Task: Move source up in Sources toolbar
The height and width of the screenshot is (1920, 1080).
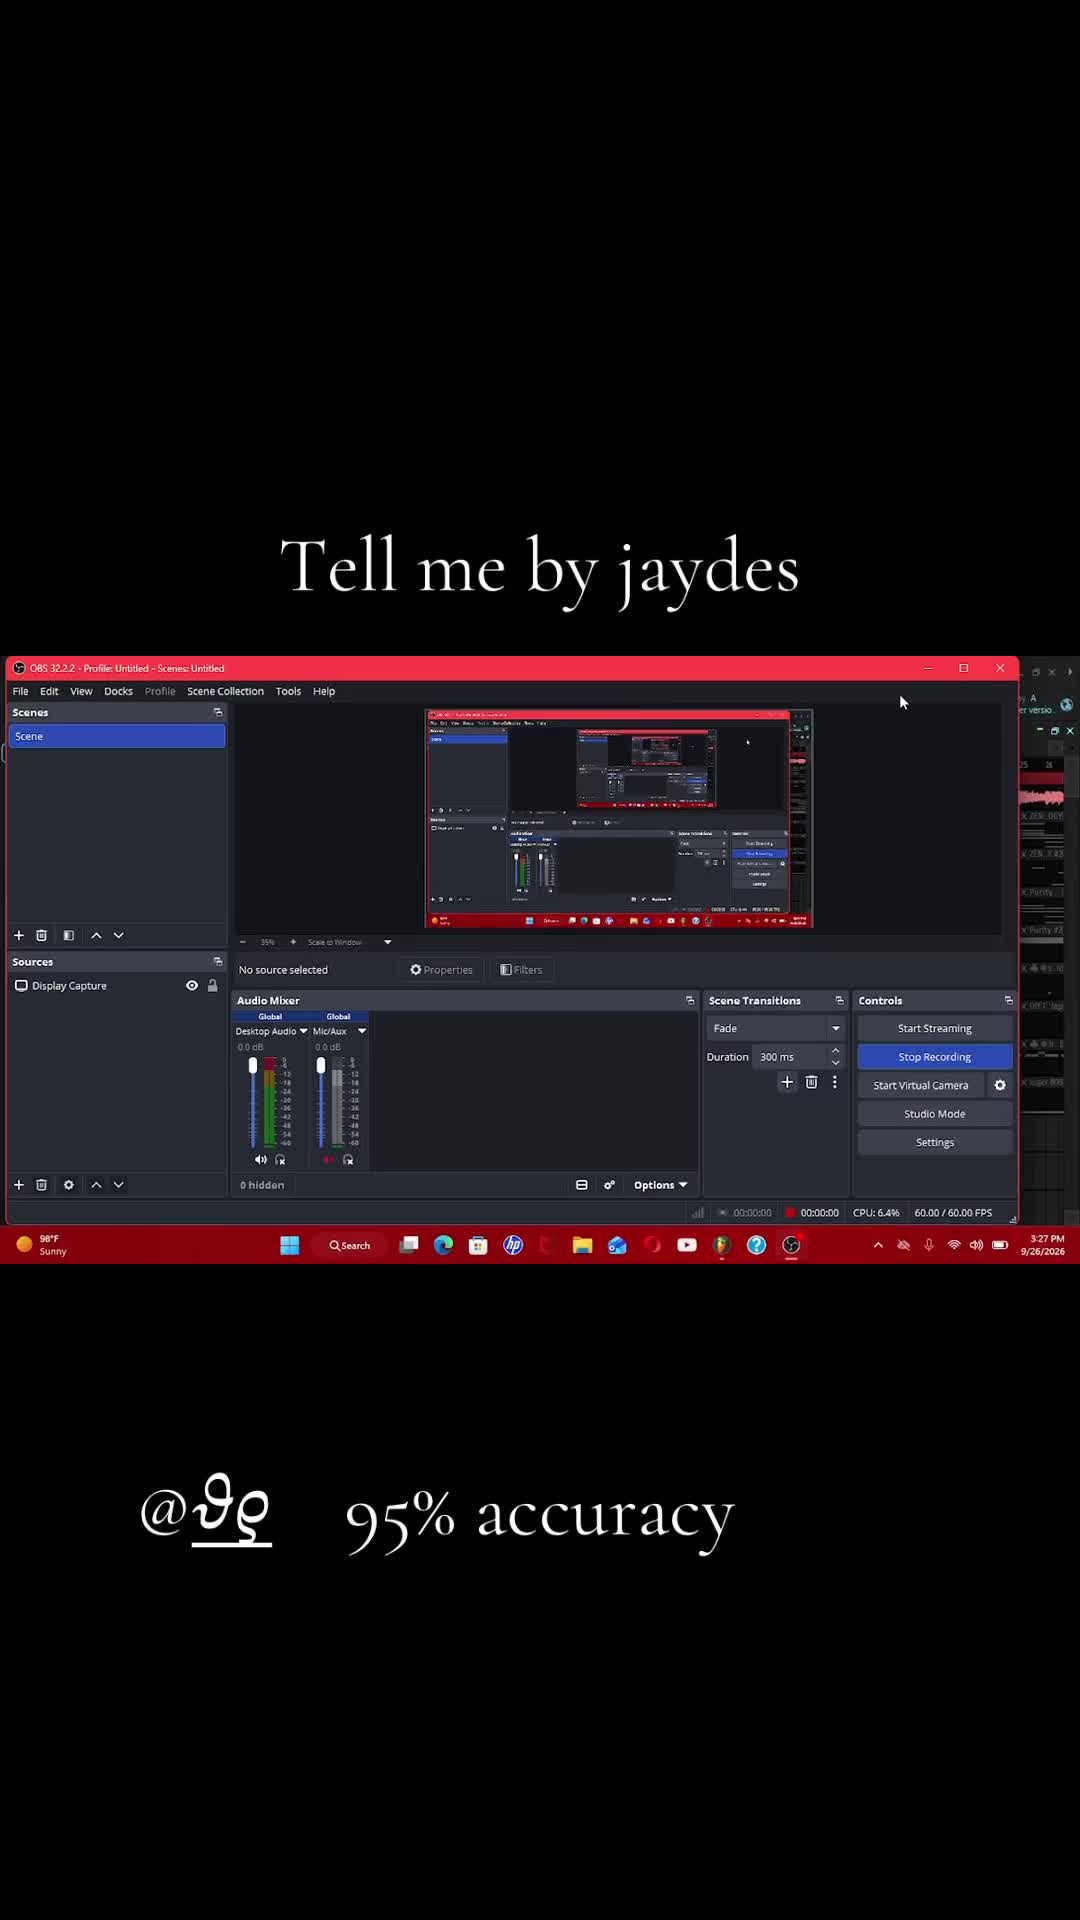Action: pyautogui.click(x=96, y=1185)
